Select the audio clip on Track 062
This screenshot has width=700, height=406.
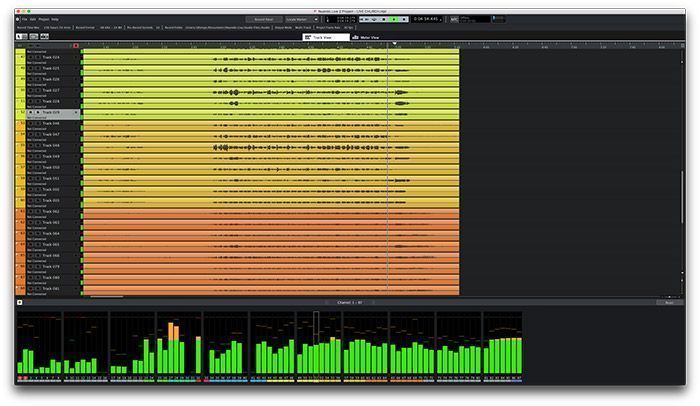coord(271,213)
